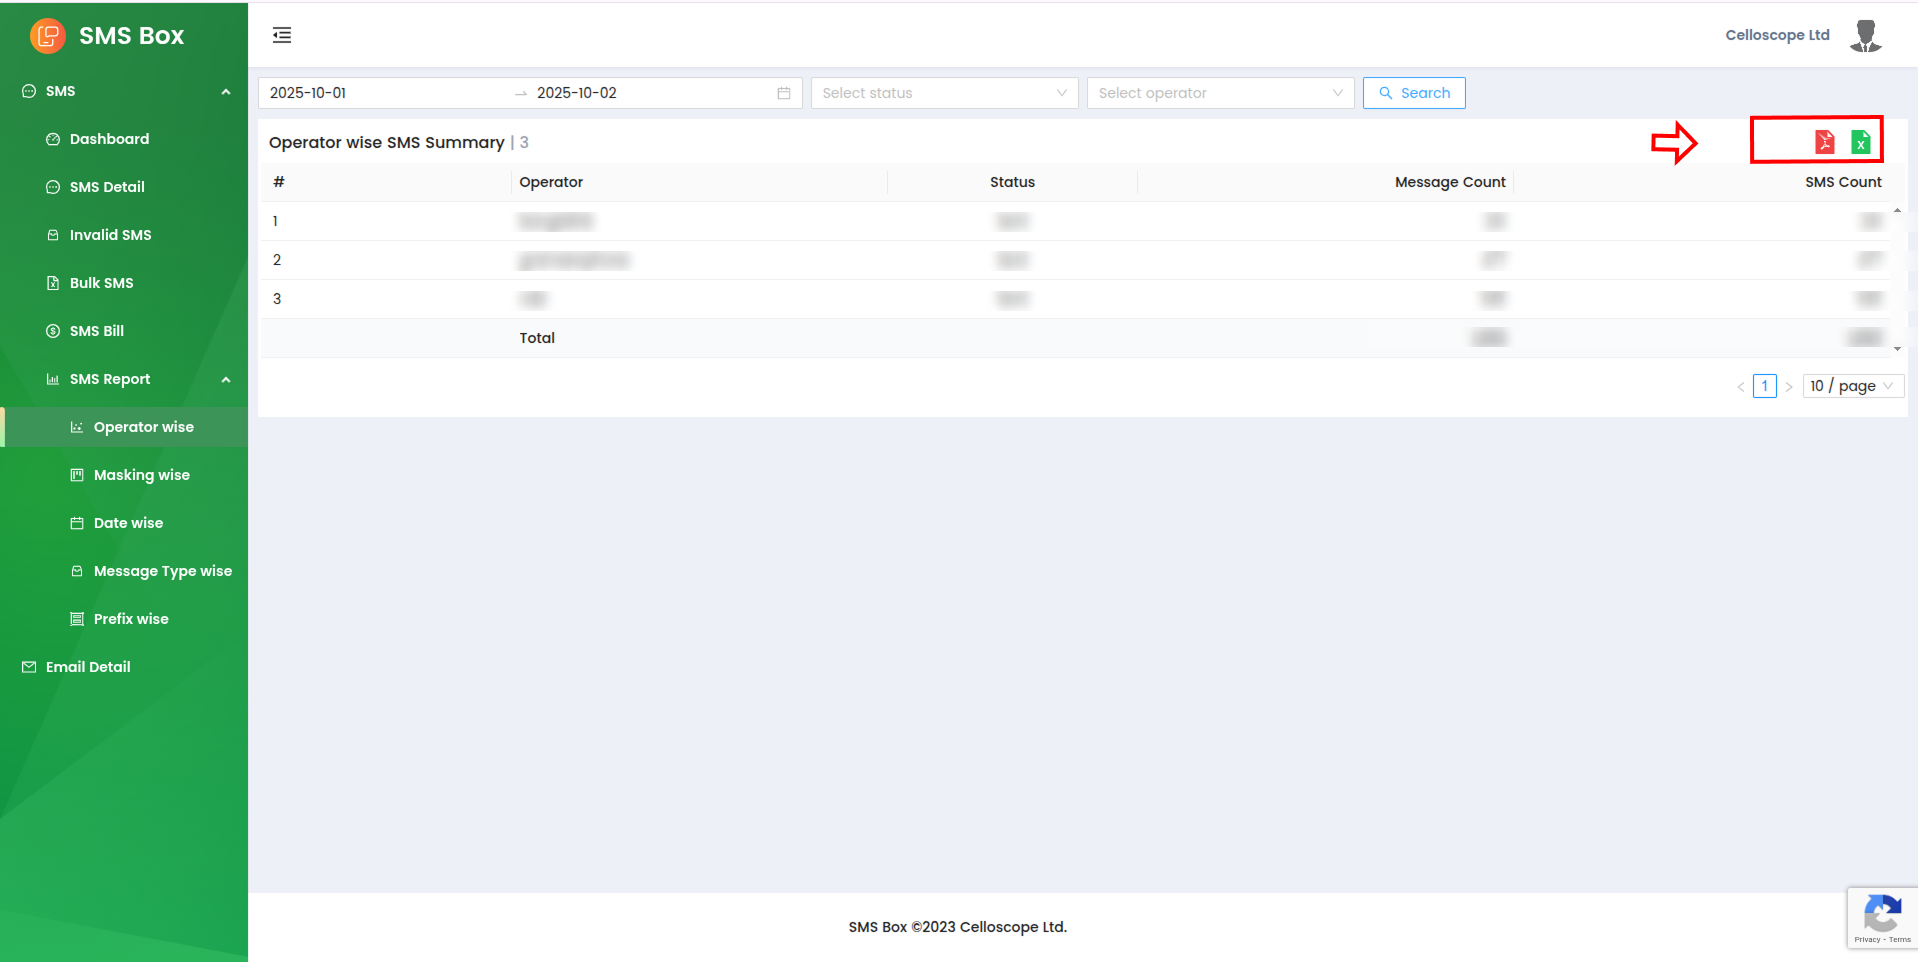Viewport: 1918px width, 962px height.
Task: Click the start date 2025-10-01 field
Action: 380,93
